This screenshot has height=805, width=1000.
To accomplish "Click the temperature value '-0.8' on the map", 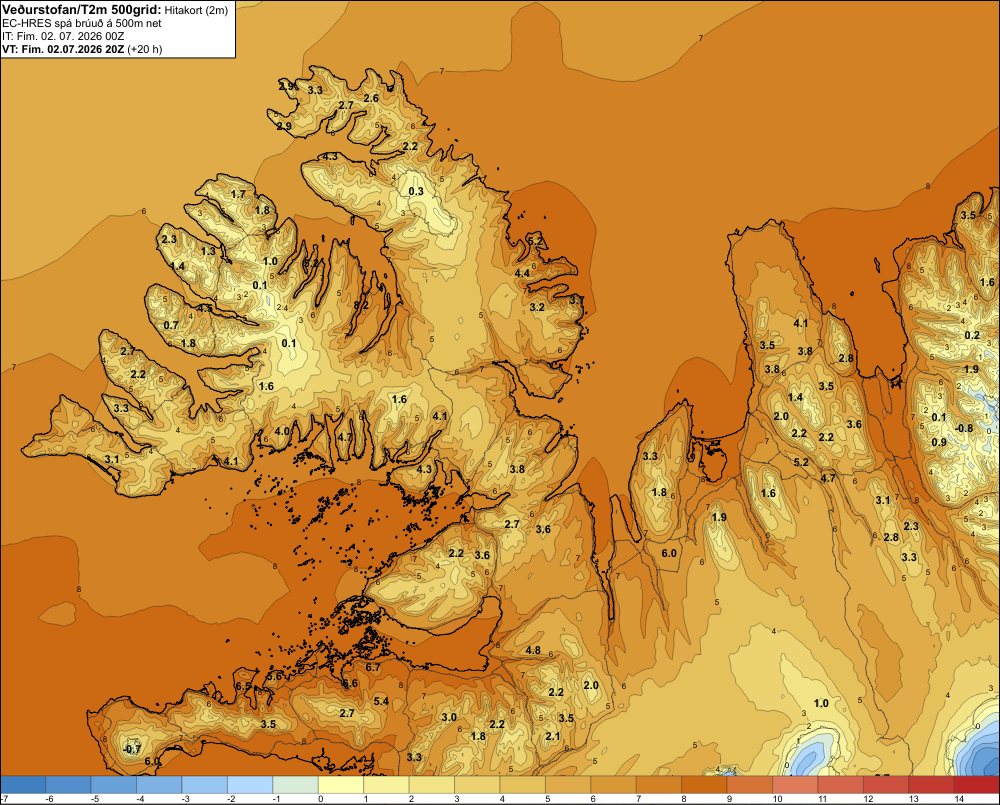I will (x=964, y=428).
